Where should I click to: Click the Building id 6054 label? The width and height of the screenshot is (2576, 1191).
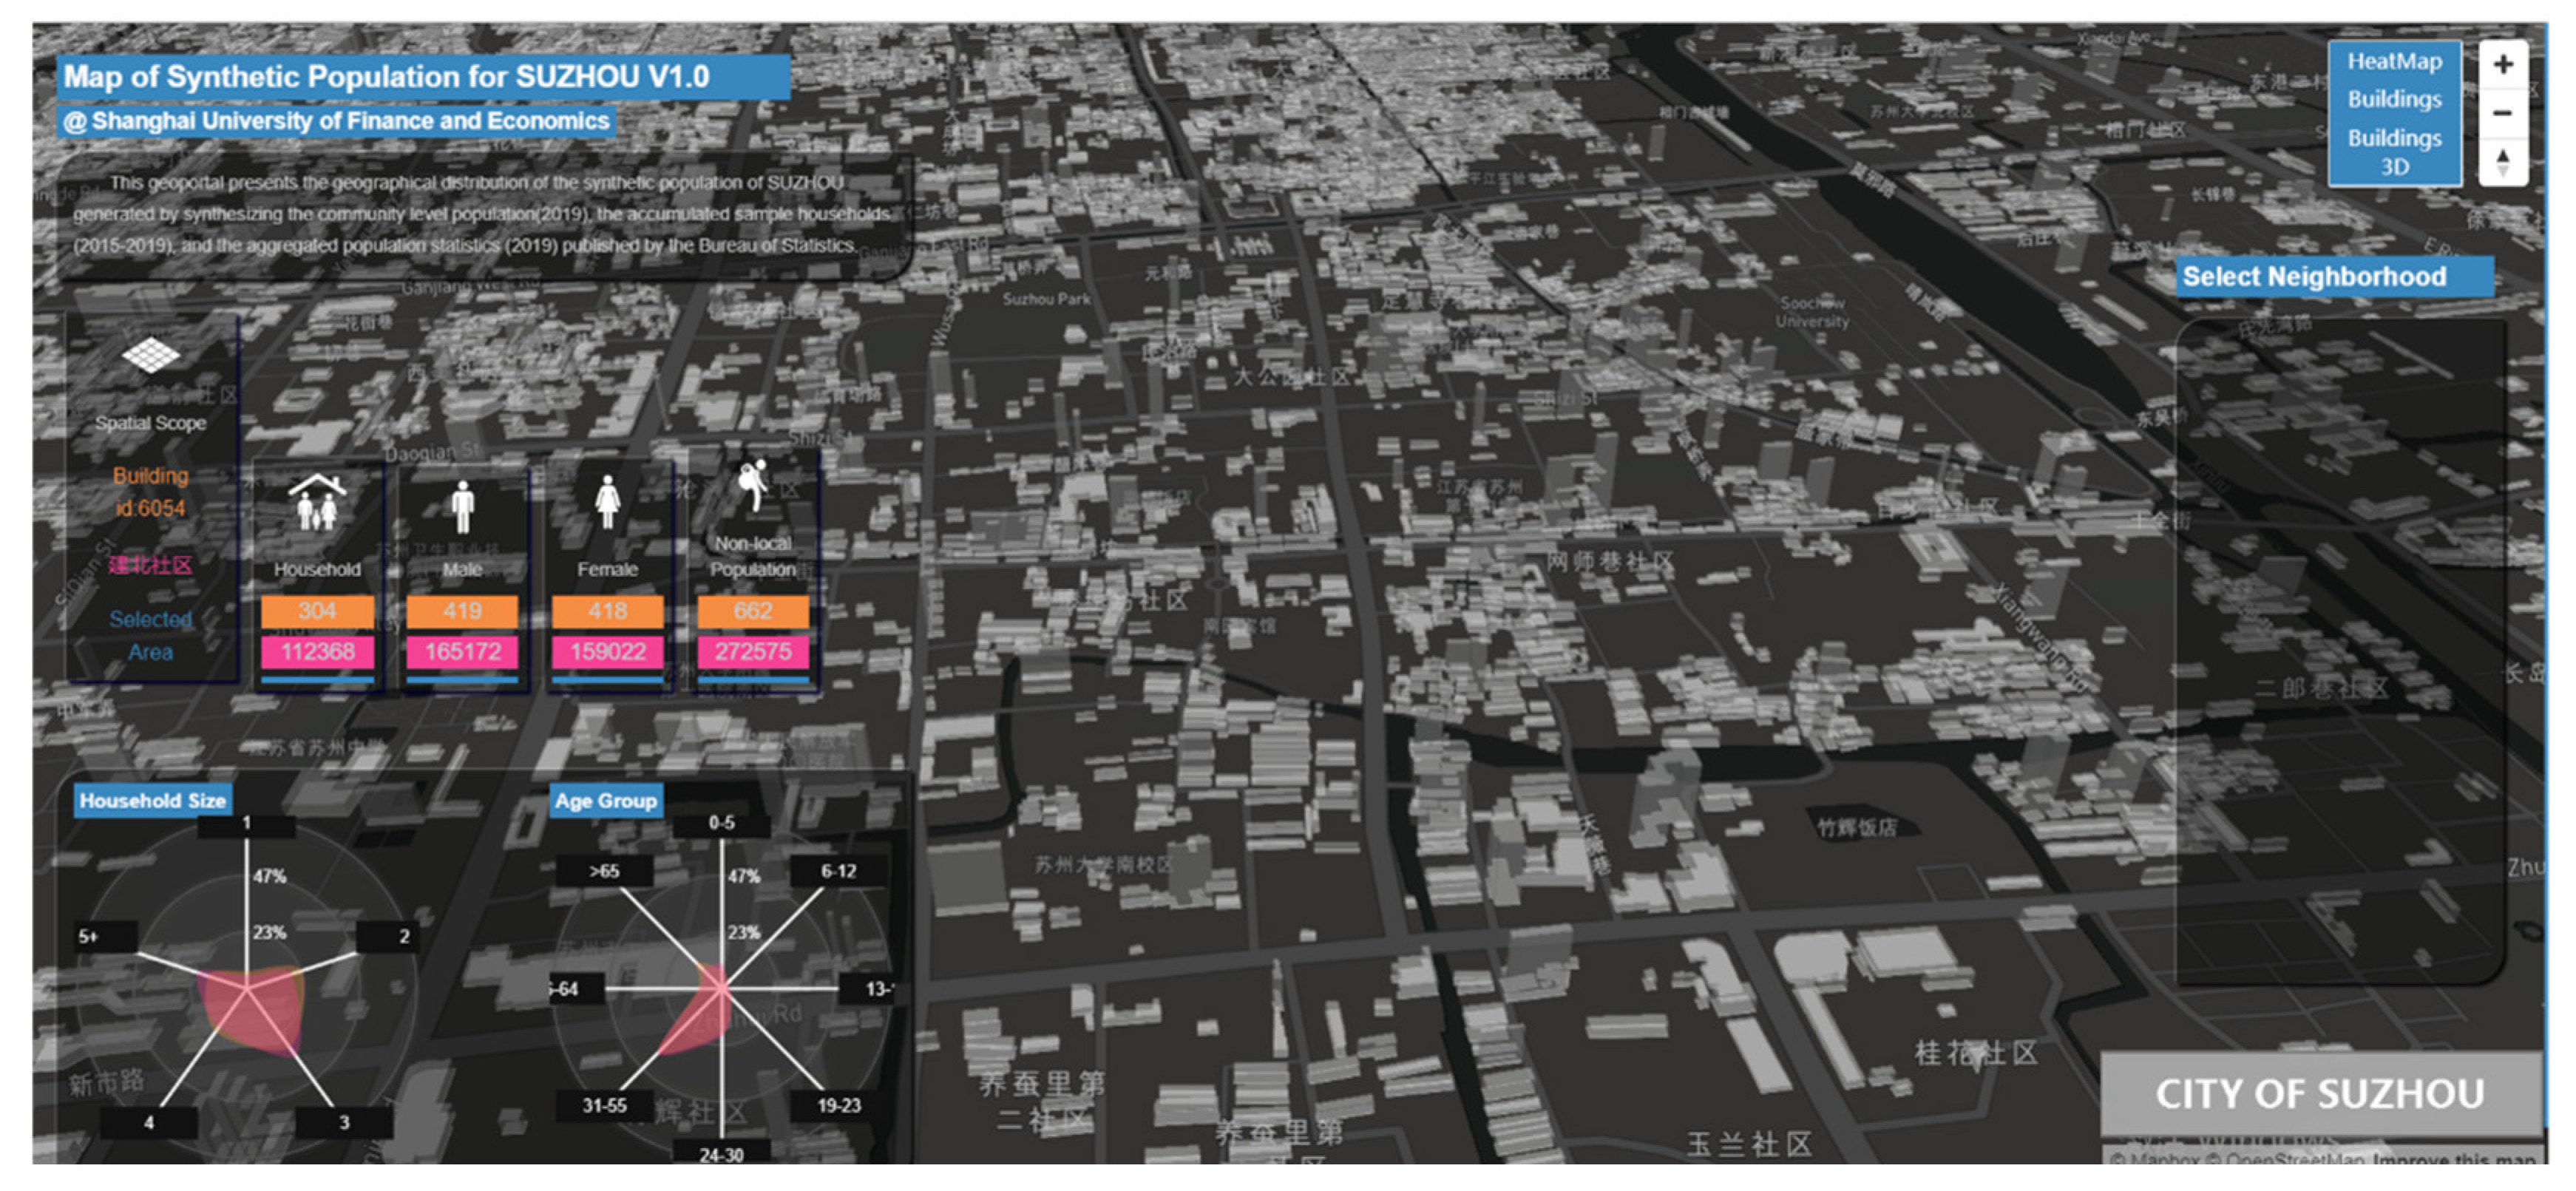150,492
